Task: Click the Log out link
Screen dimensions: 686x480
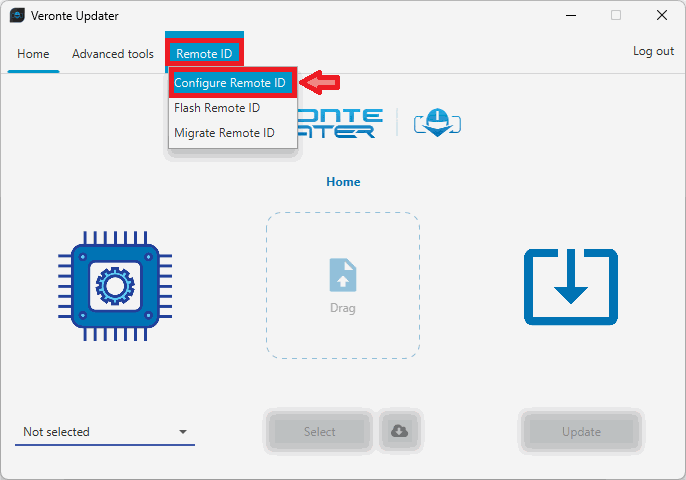Action: tap(653, 51)
